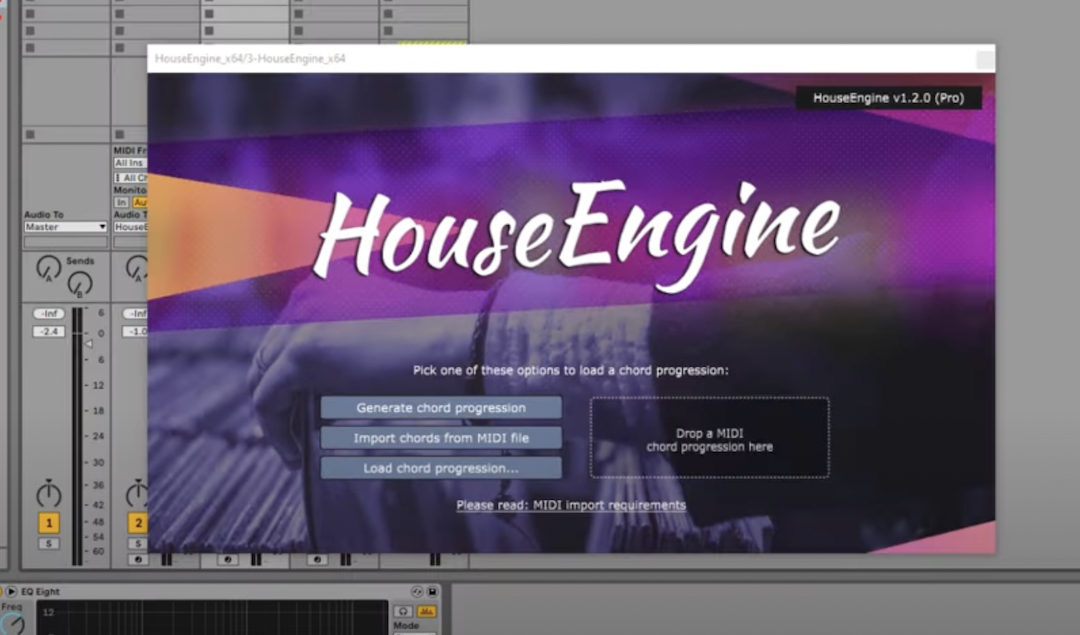1080x635 pixels.
Task: Click the track 1 volume fader handle
Action: (x=87, y=343)
